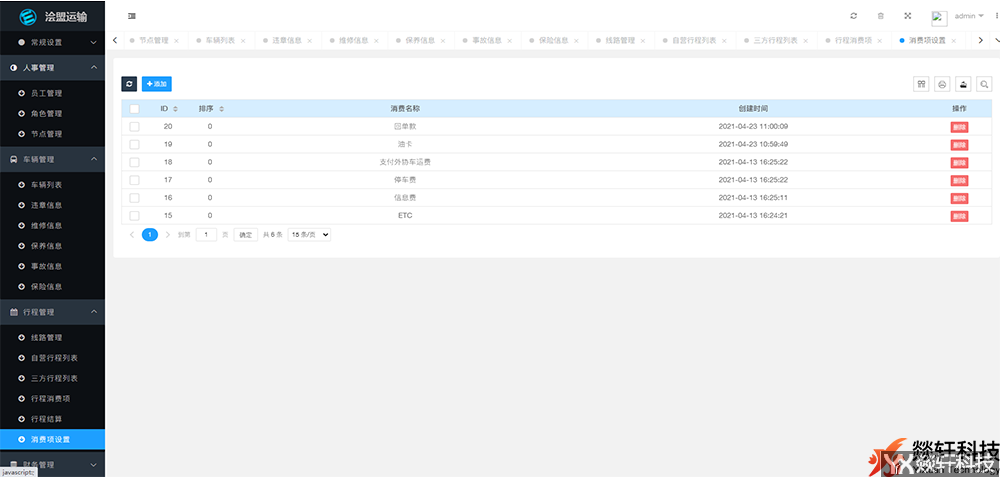The height and width of the screenshot is (477, 1000).
Task: Open the column filter grid icon
Action: 921,84
